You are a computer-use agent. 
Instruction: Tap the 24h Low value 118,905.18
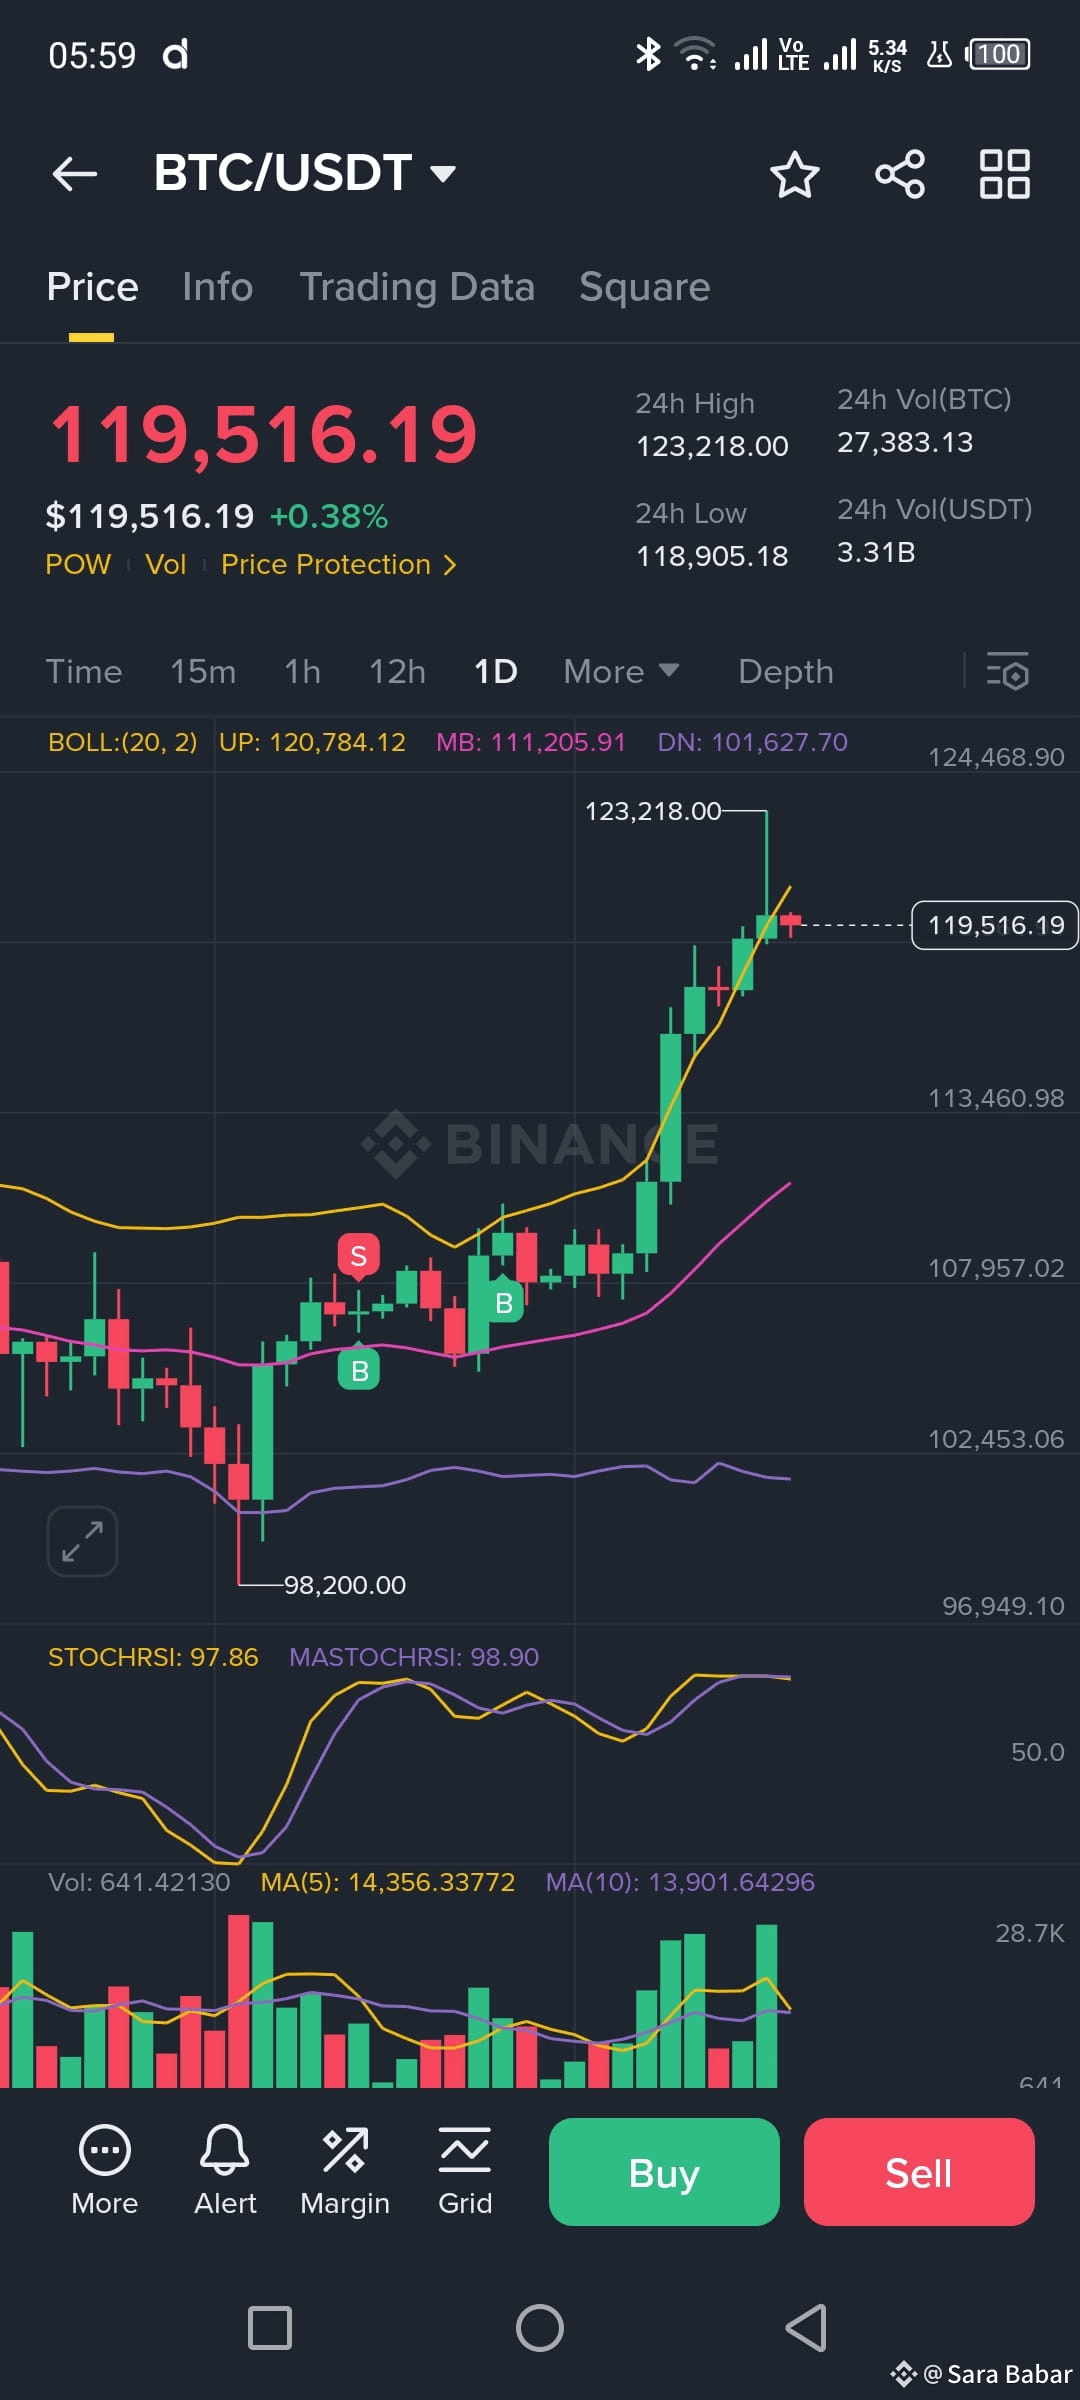[x=713, y=556]
